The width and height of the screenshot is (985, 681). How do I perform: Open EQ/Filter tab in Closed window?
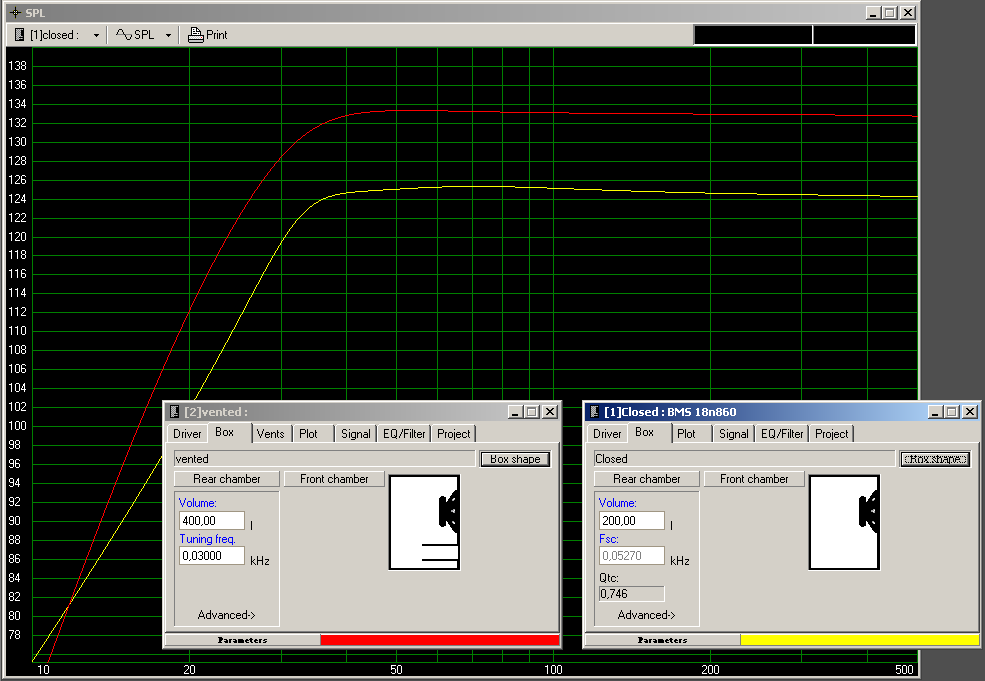[x=782, y=433]
